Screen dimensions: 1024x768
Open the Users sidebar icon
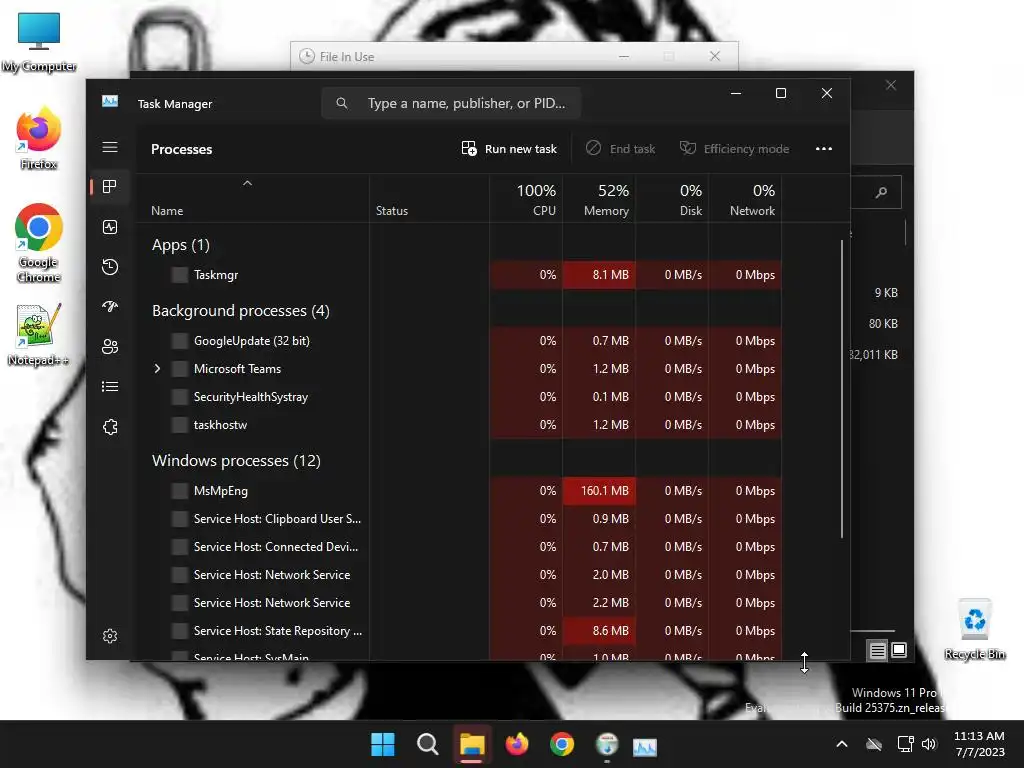[x=110, y=346]
